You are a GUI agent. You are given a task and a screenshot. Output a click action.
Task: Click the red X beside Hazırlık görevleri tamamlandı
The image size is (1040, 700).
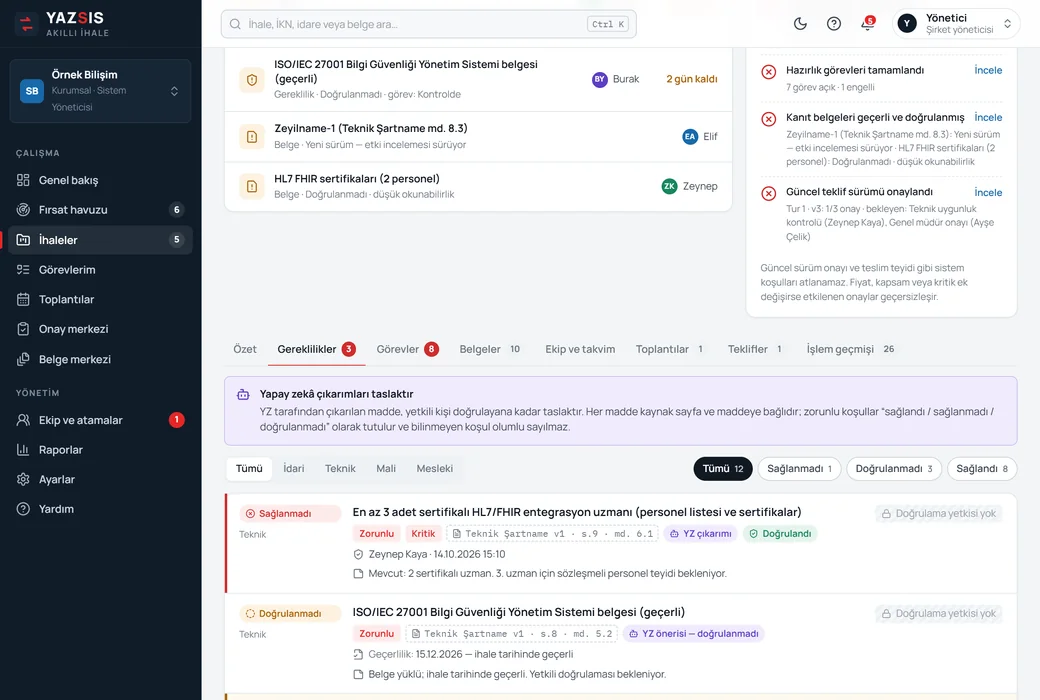tap(769, 72)
